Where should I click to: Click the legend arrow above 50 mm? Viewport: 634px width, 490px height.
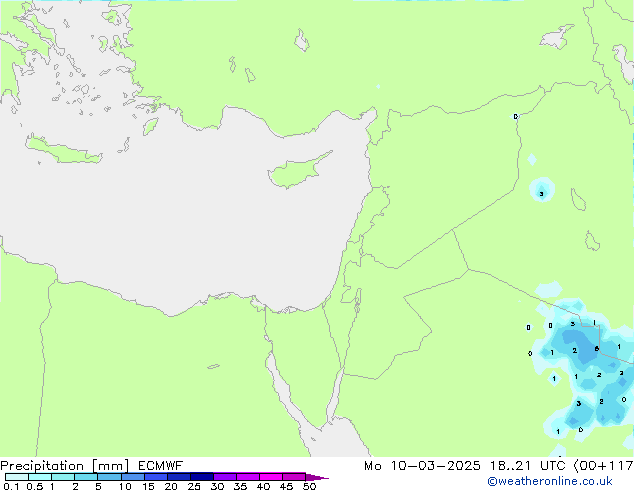click(317, 477)
